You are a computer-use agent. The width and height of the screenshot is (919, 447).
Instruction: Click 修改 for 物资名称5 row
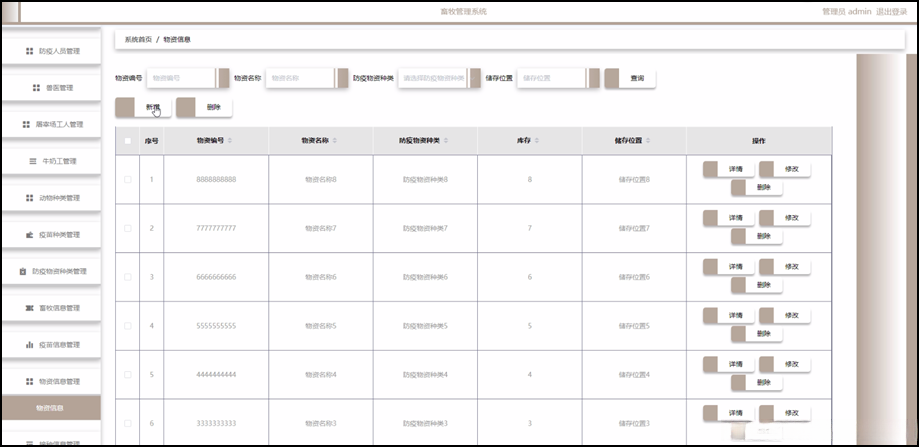[785, 315]
